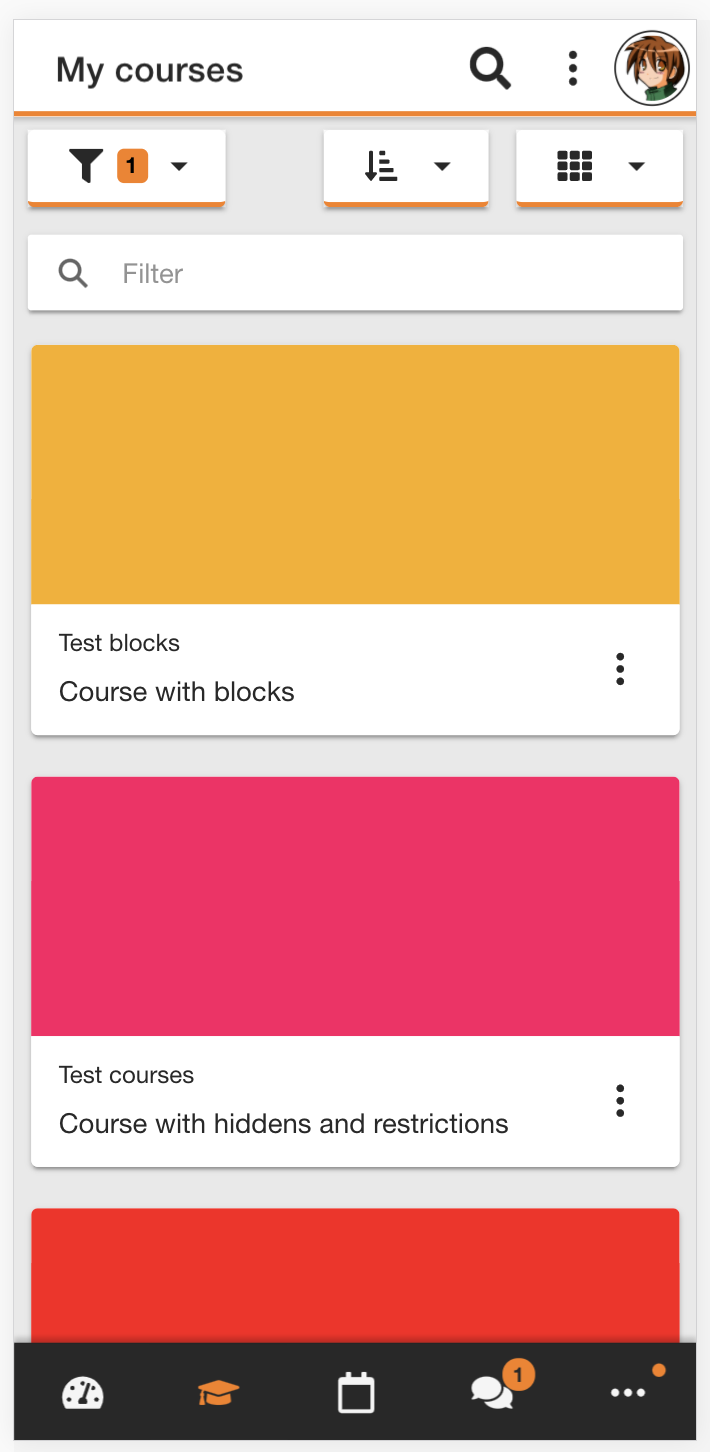Open the calendar tab icon
The width and height of the screenshot is (710, 1452).
point(356,1393)
